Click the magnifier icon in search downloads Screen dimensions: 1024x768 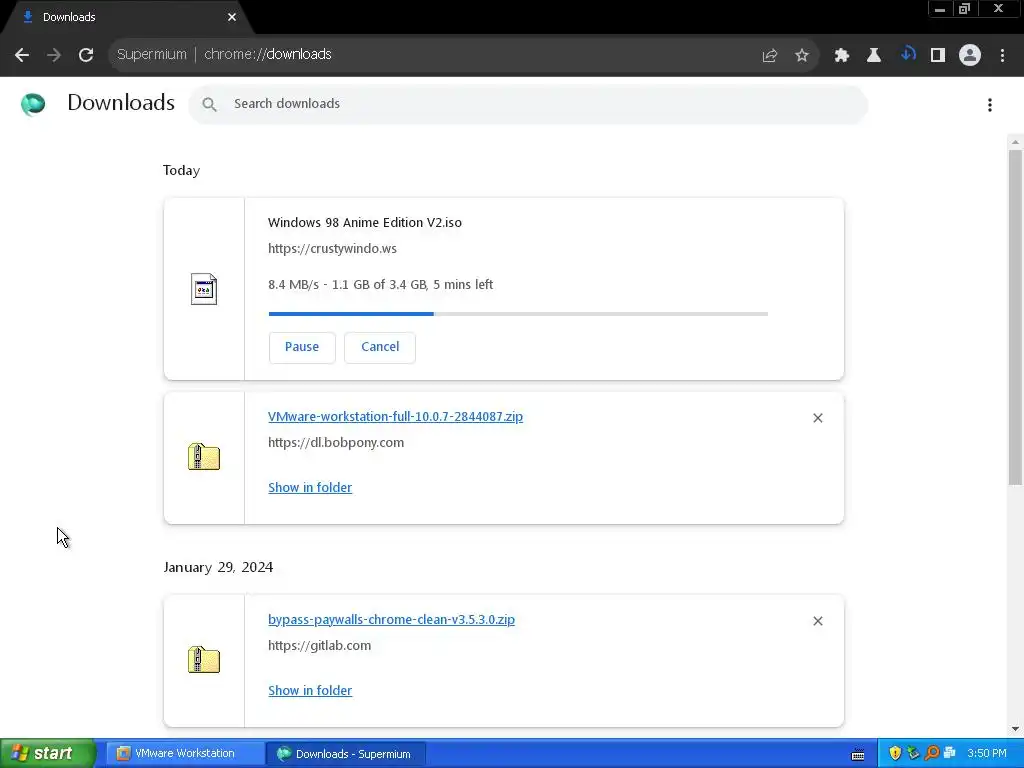[x=209, y=104]
